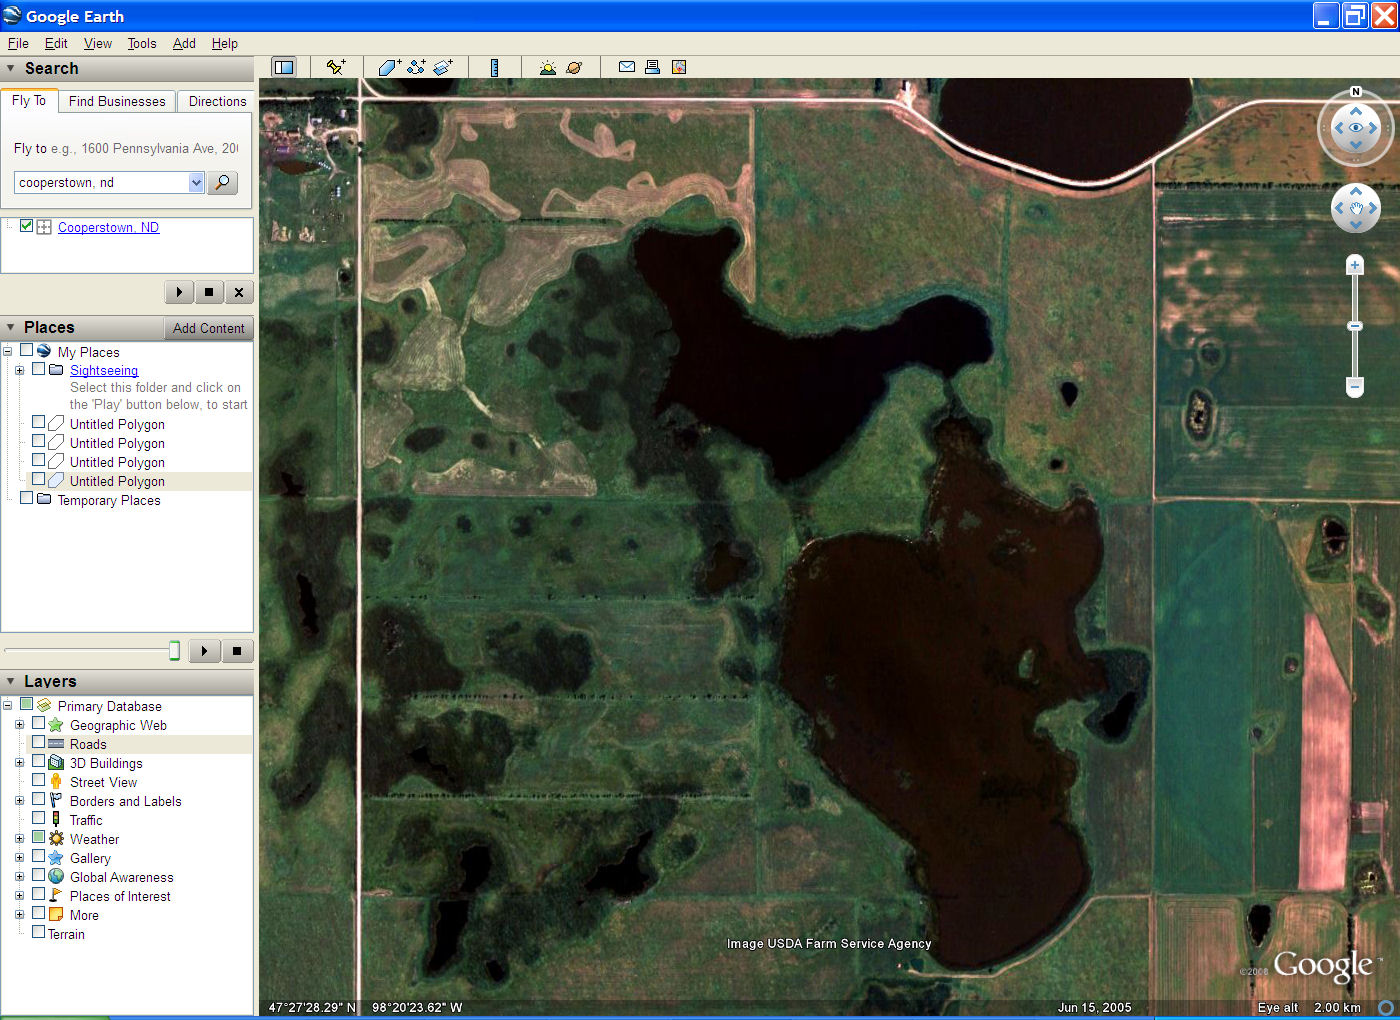Check the Temporary Places checkbox

coord(26,498)
